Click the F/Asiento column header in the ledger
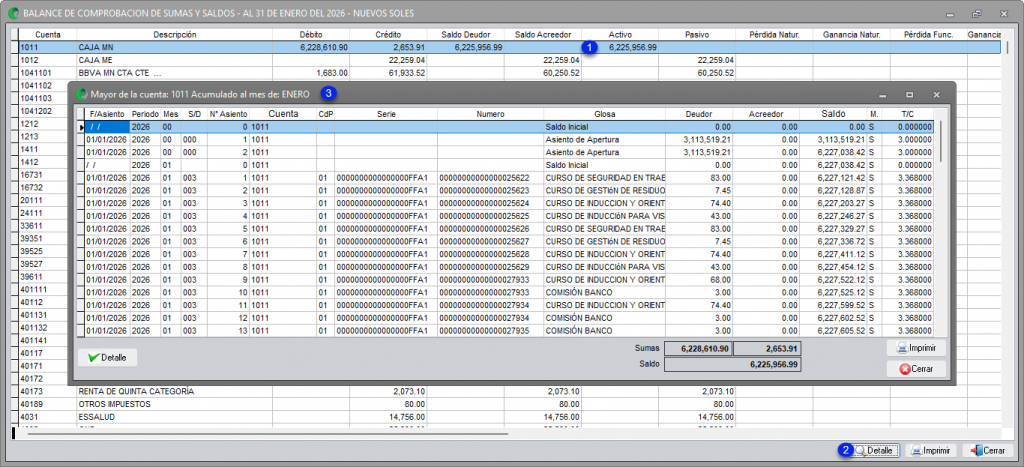Screen dimensions: 1024x467 107,114
